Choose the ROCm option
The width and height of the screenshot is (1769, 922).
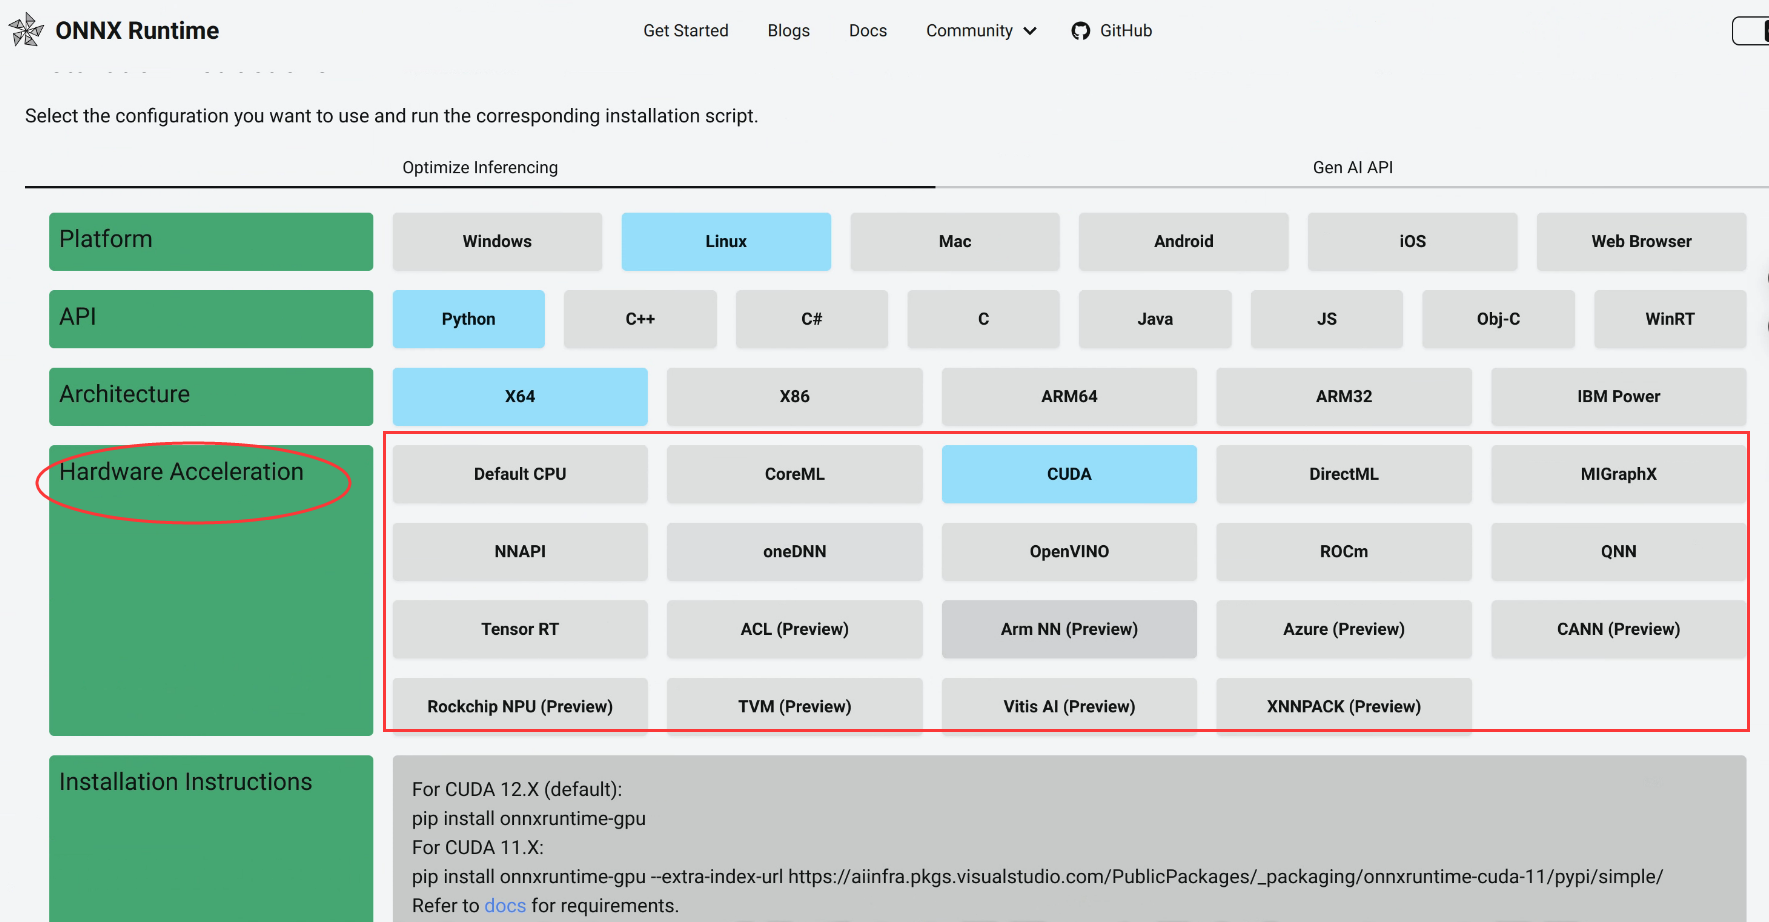[1344, 551]
